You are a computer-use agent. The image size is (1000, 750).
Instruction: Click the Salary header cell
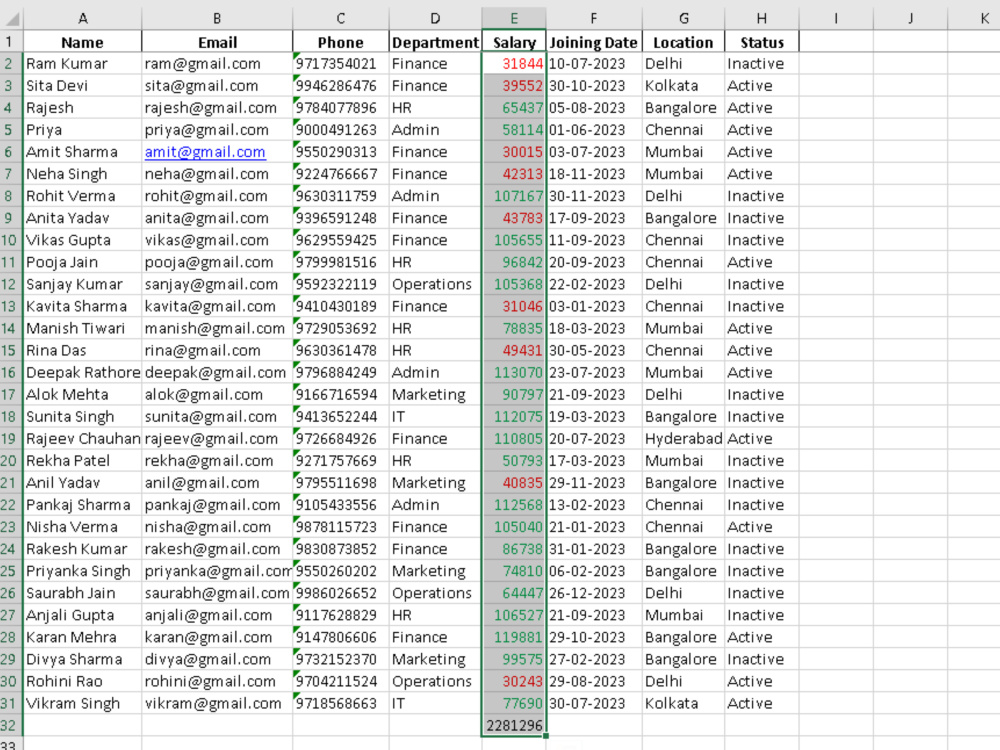click(x=514, y=42)
